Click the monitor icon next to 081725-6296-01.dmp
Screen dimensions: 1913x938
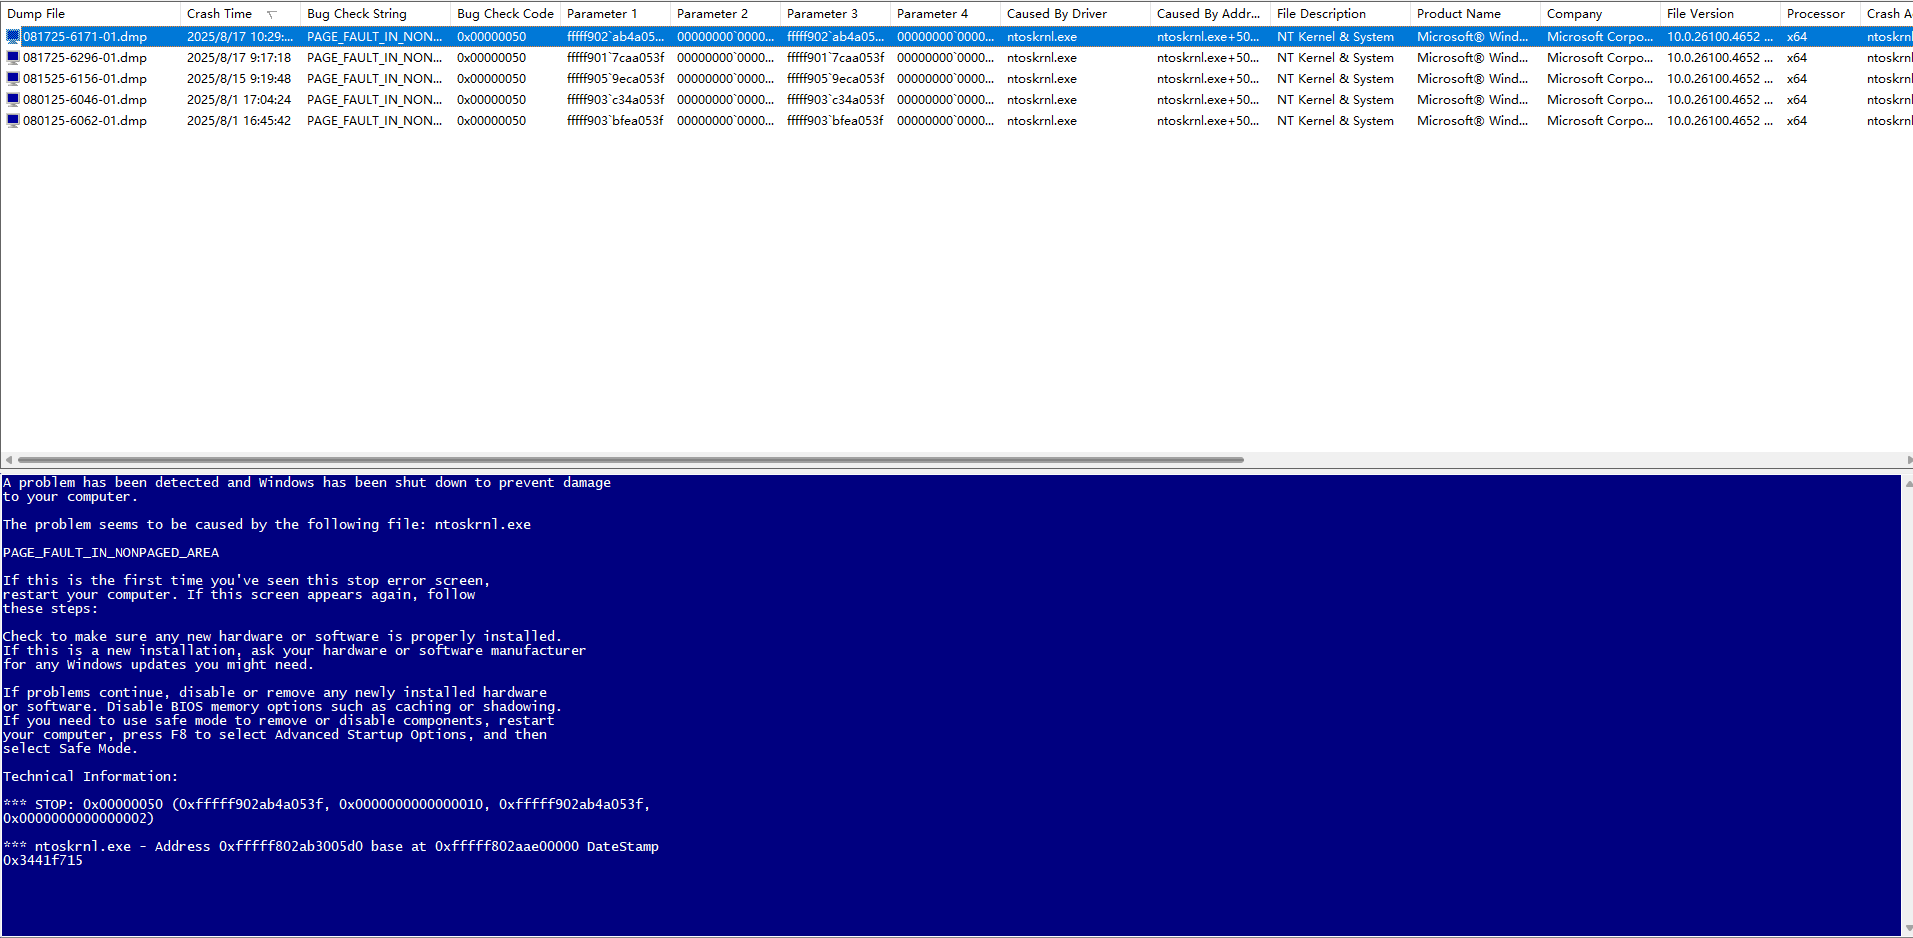click(12, 57)
